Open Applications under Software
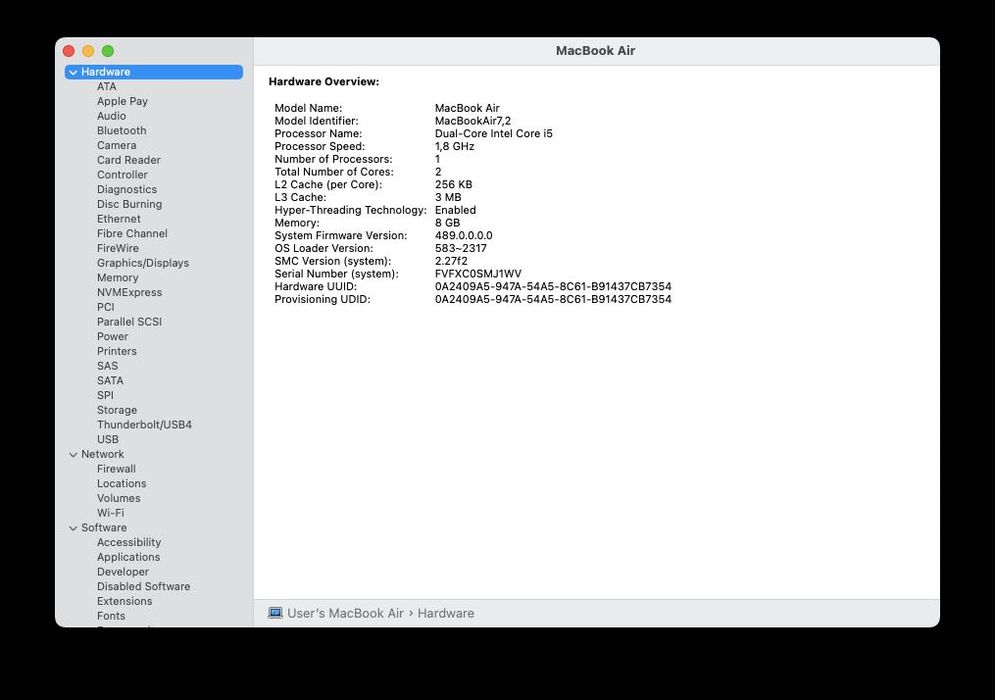The width and height of the screenshot is (995, 700). pyautogui.click(x=128, y=557)
